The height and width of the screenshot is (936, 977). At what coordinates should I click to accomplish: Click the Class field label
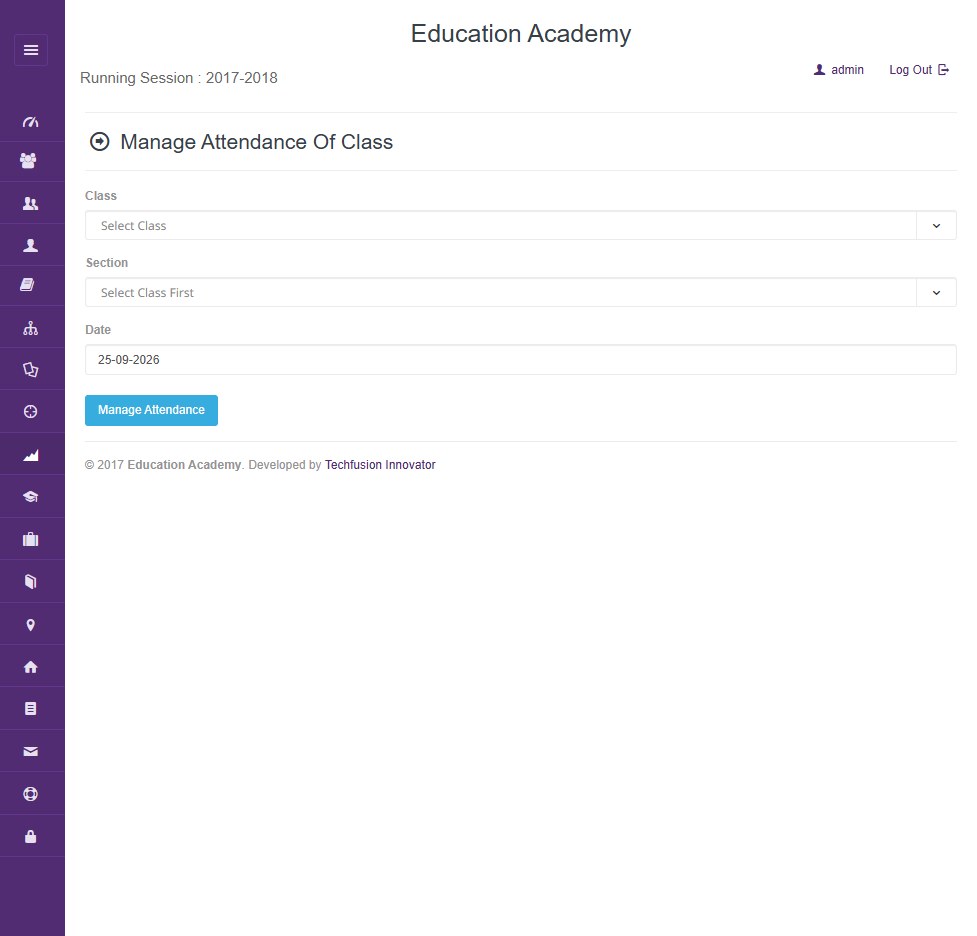[101, 196]
